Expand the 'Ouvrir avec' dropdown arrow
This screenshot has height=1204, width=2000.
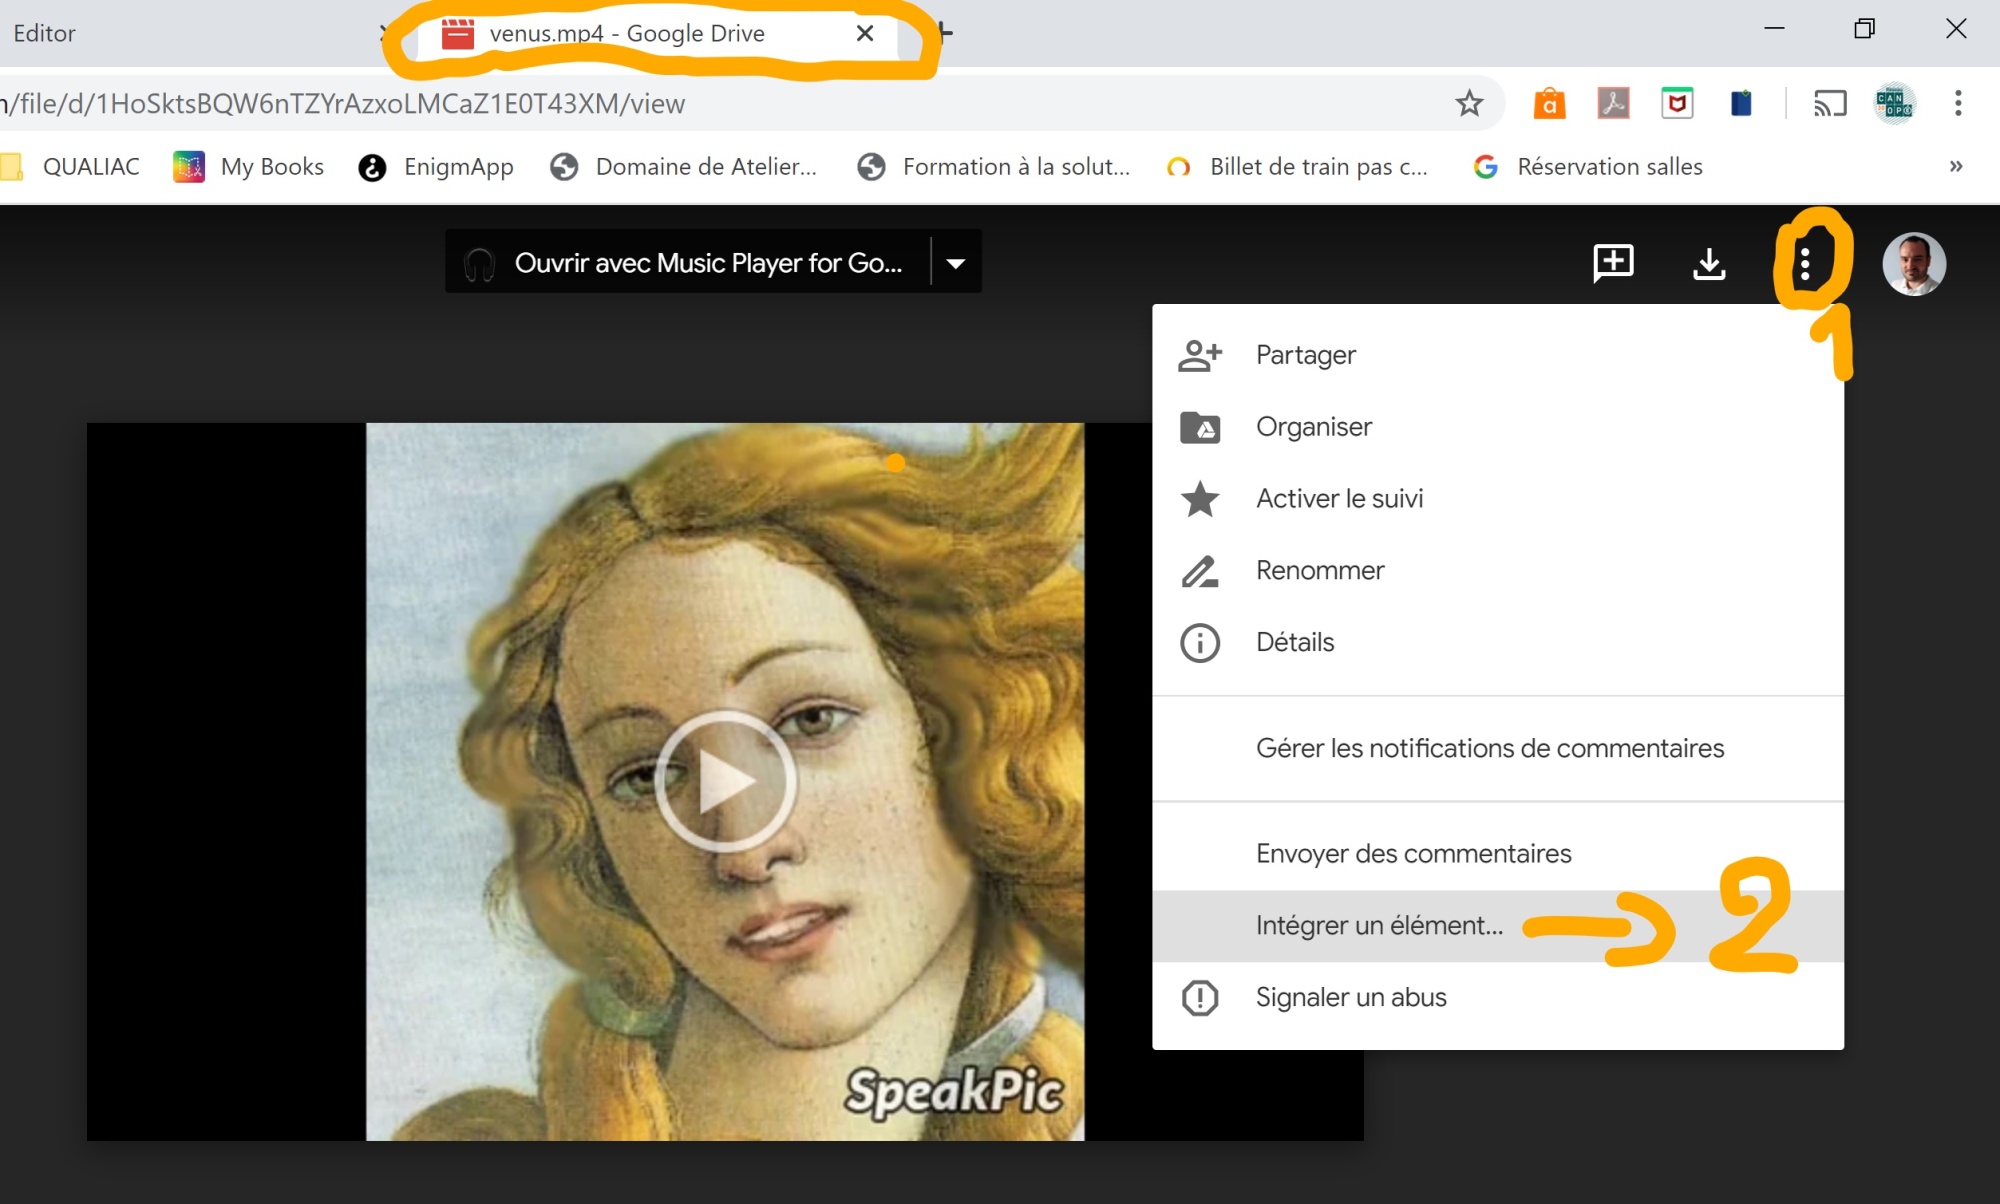956,263
